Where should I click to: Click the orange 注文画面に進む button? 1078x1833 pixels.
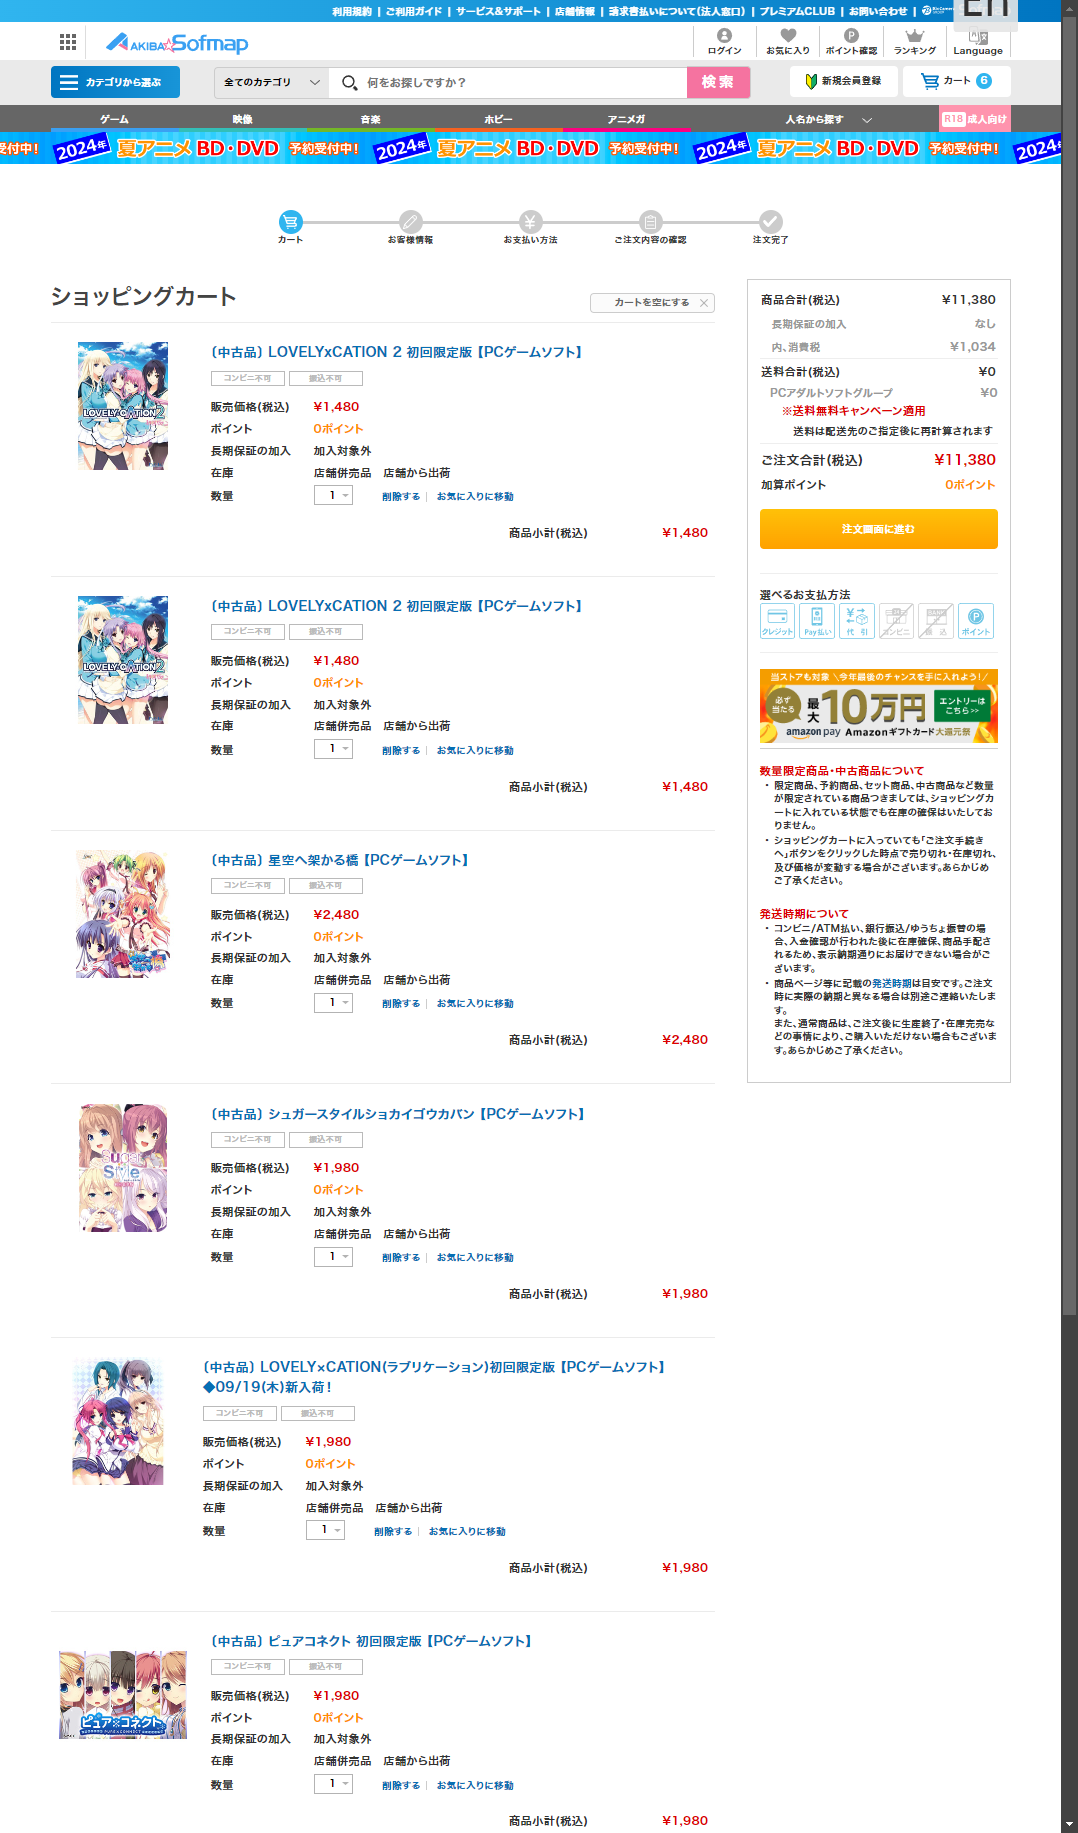pos(878,529)
